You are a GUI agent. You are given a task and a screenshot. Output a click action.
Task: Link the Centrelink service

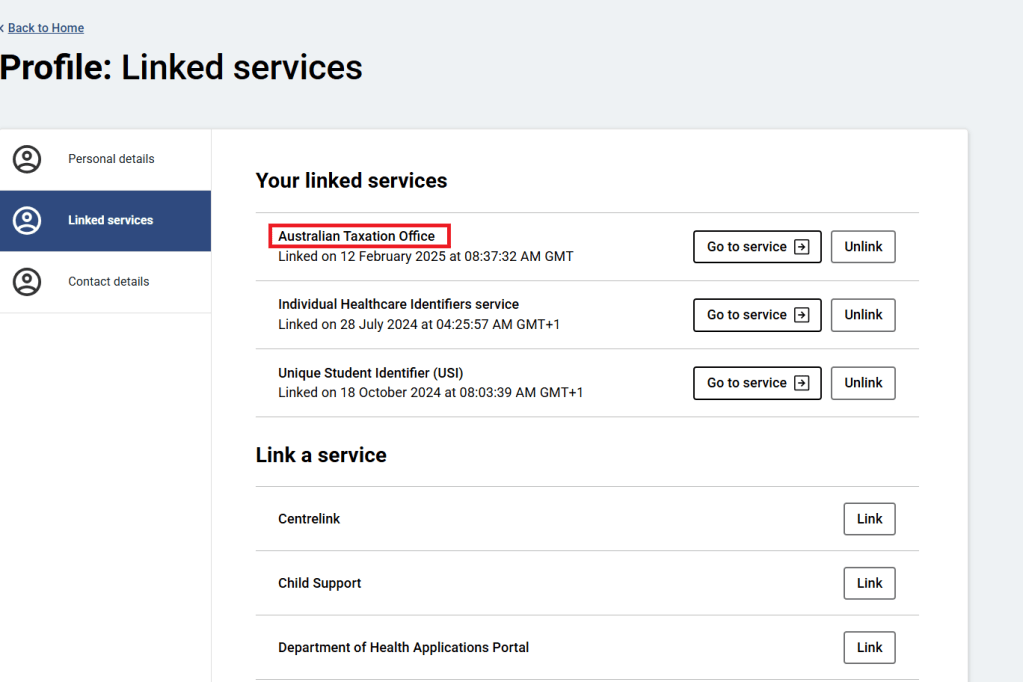(x=869, y=519)
